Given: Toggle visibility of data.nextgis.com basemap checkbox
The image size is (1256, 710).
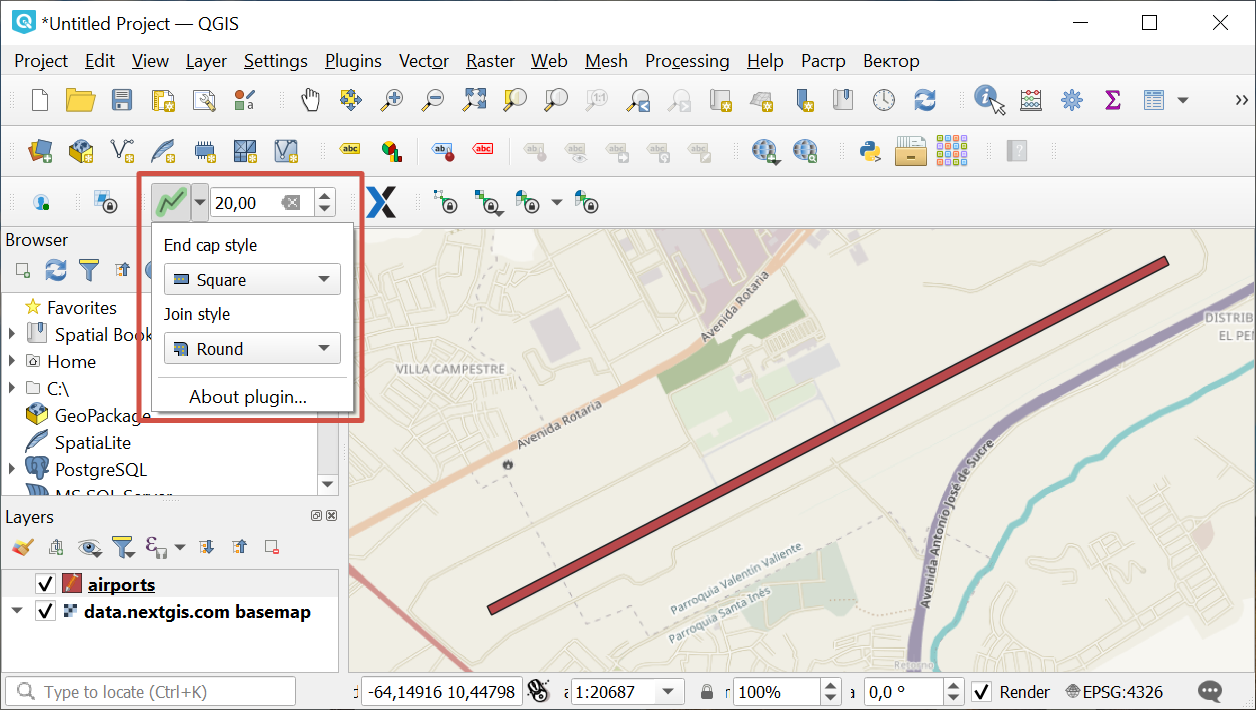Looking at the screenshot, I should click(x=45, y=612).
